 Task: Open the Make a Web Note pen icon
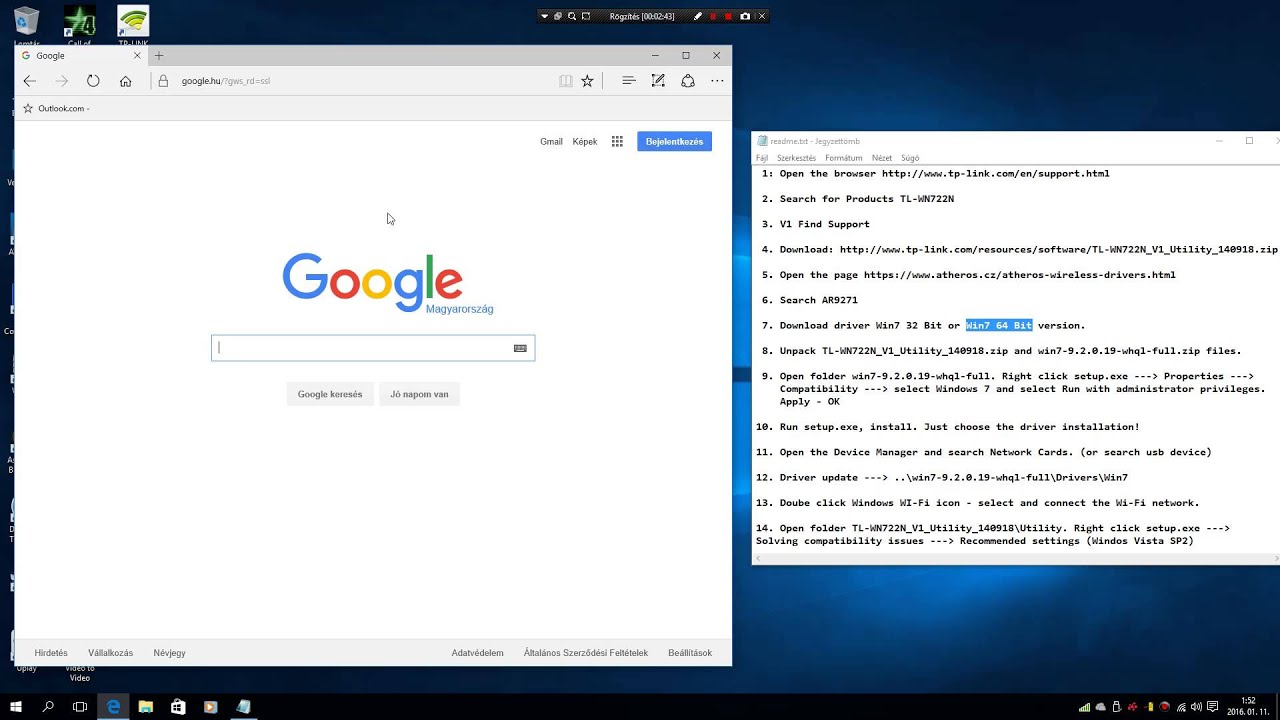pos(658,81)
